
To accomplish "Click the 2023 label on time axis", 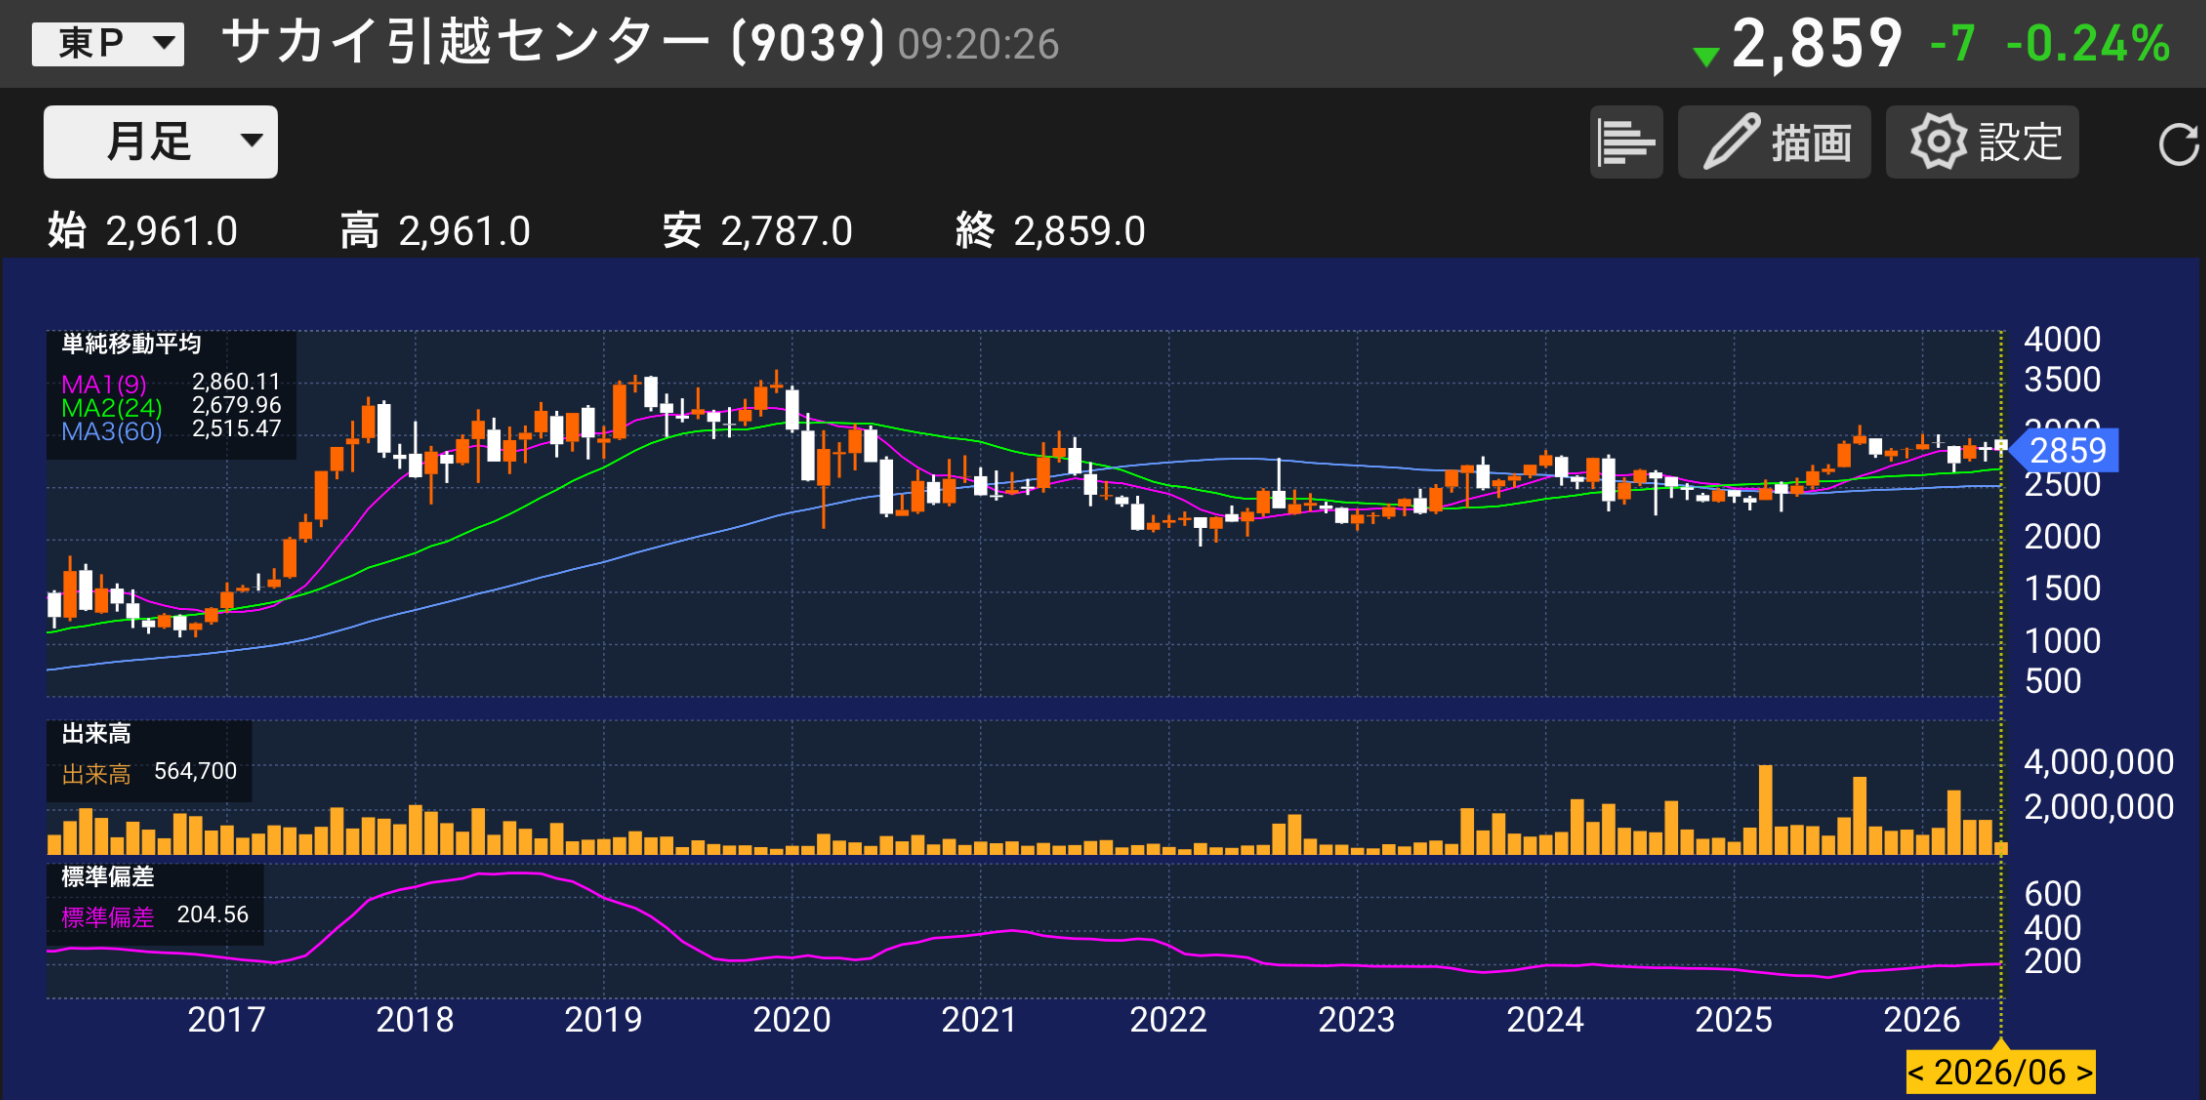I will 1357,1020.
